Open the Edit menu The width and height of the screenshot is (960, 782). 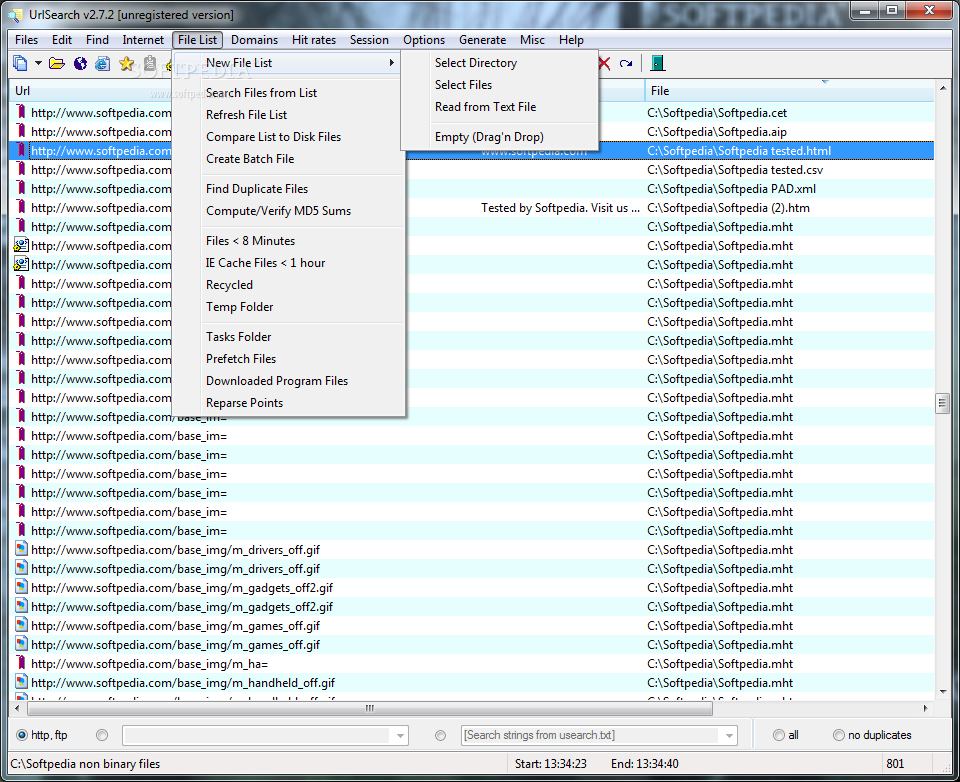pyautogui.click(x=62, y=40)
